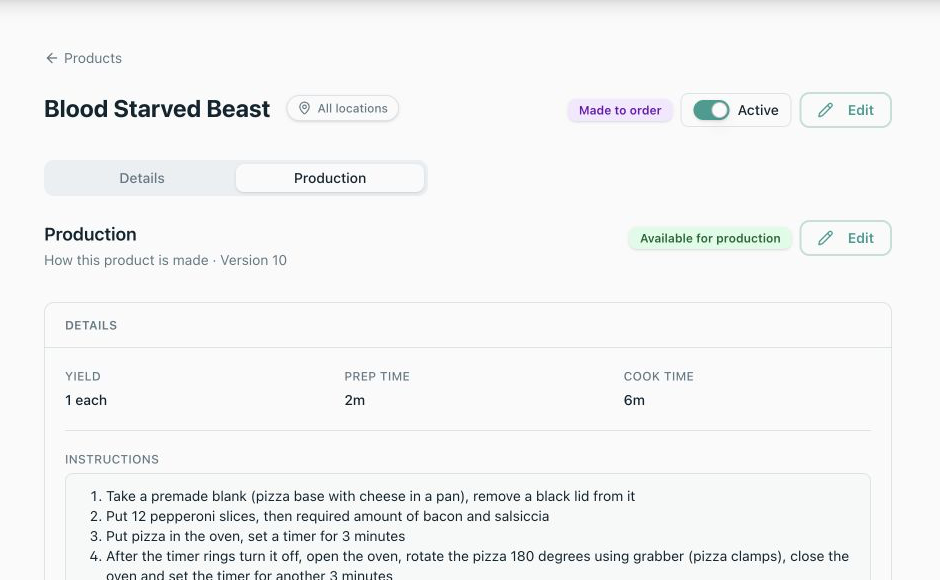The height and width of the screenshot is (580, 940).
Task: Click step 'After the timer rings turn it off'
Action: [477, 565]
